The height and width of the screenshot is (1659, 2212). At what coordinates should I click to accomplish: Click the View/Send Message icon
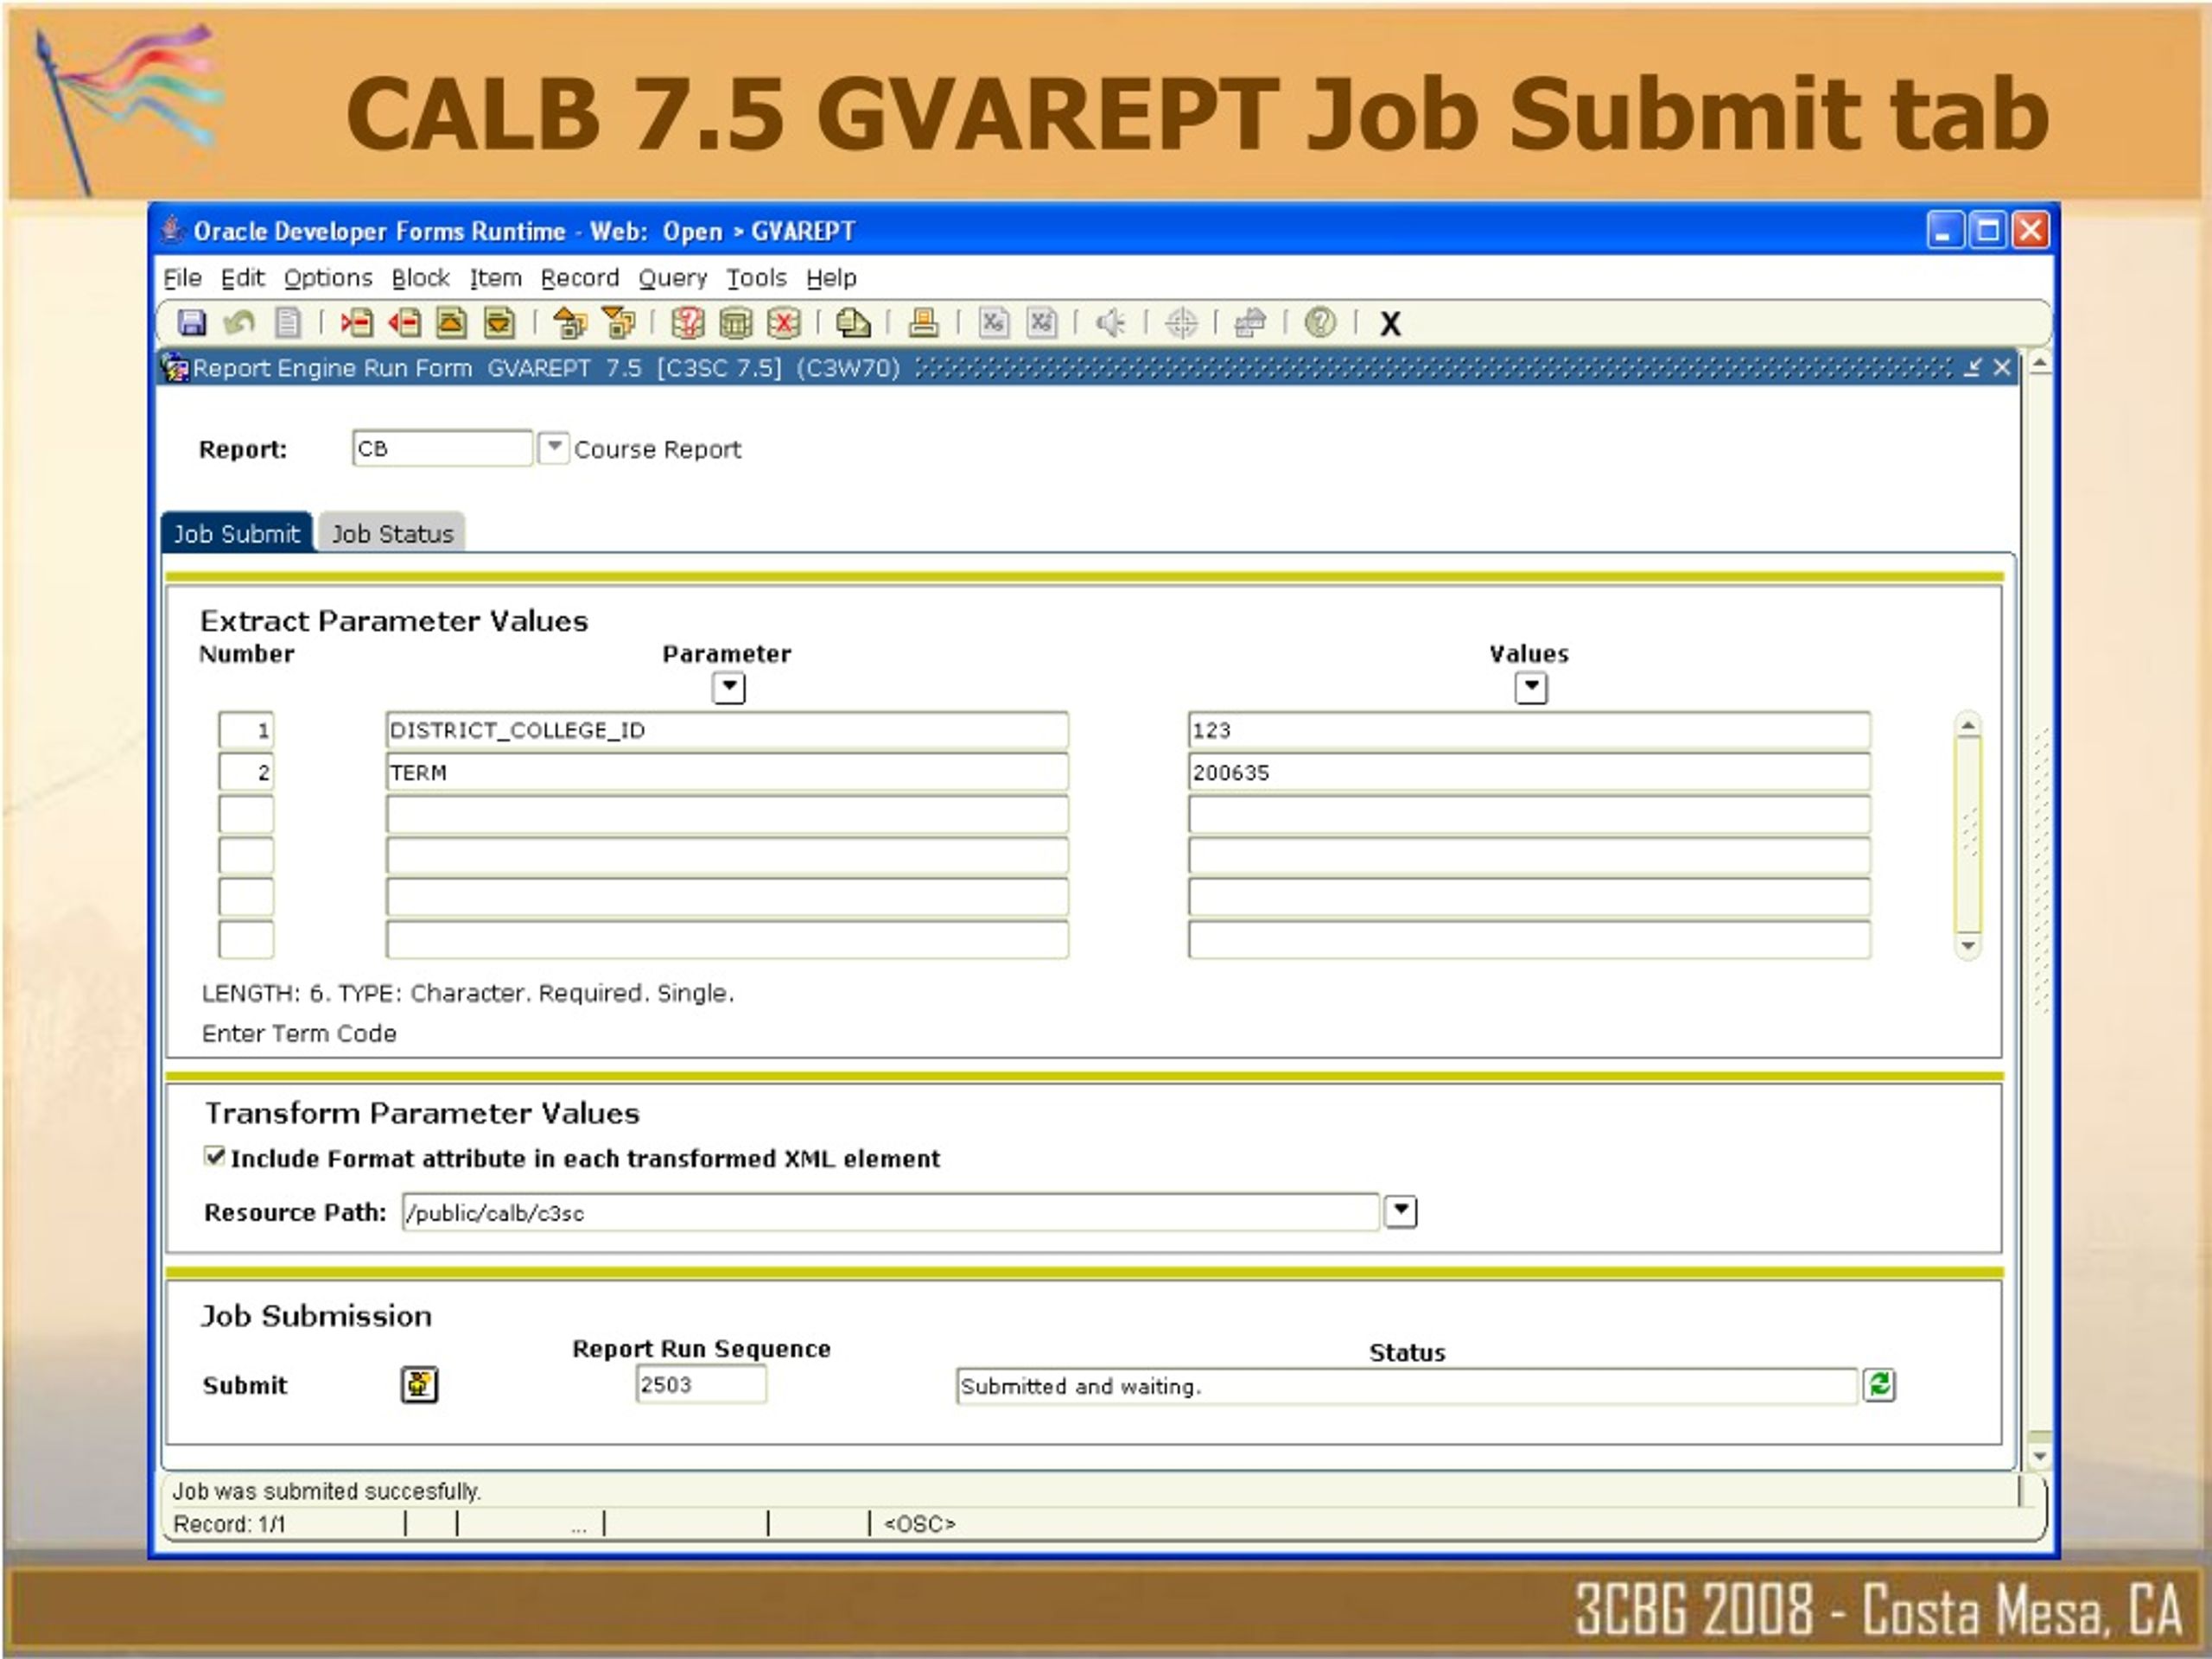[853, 323]
